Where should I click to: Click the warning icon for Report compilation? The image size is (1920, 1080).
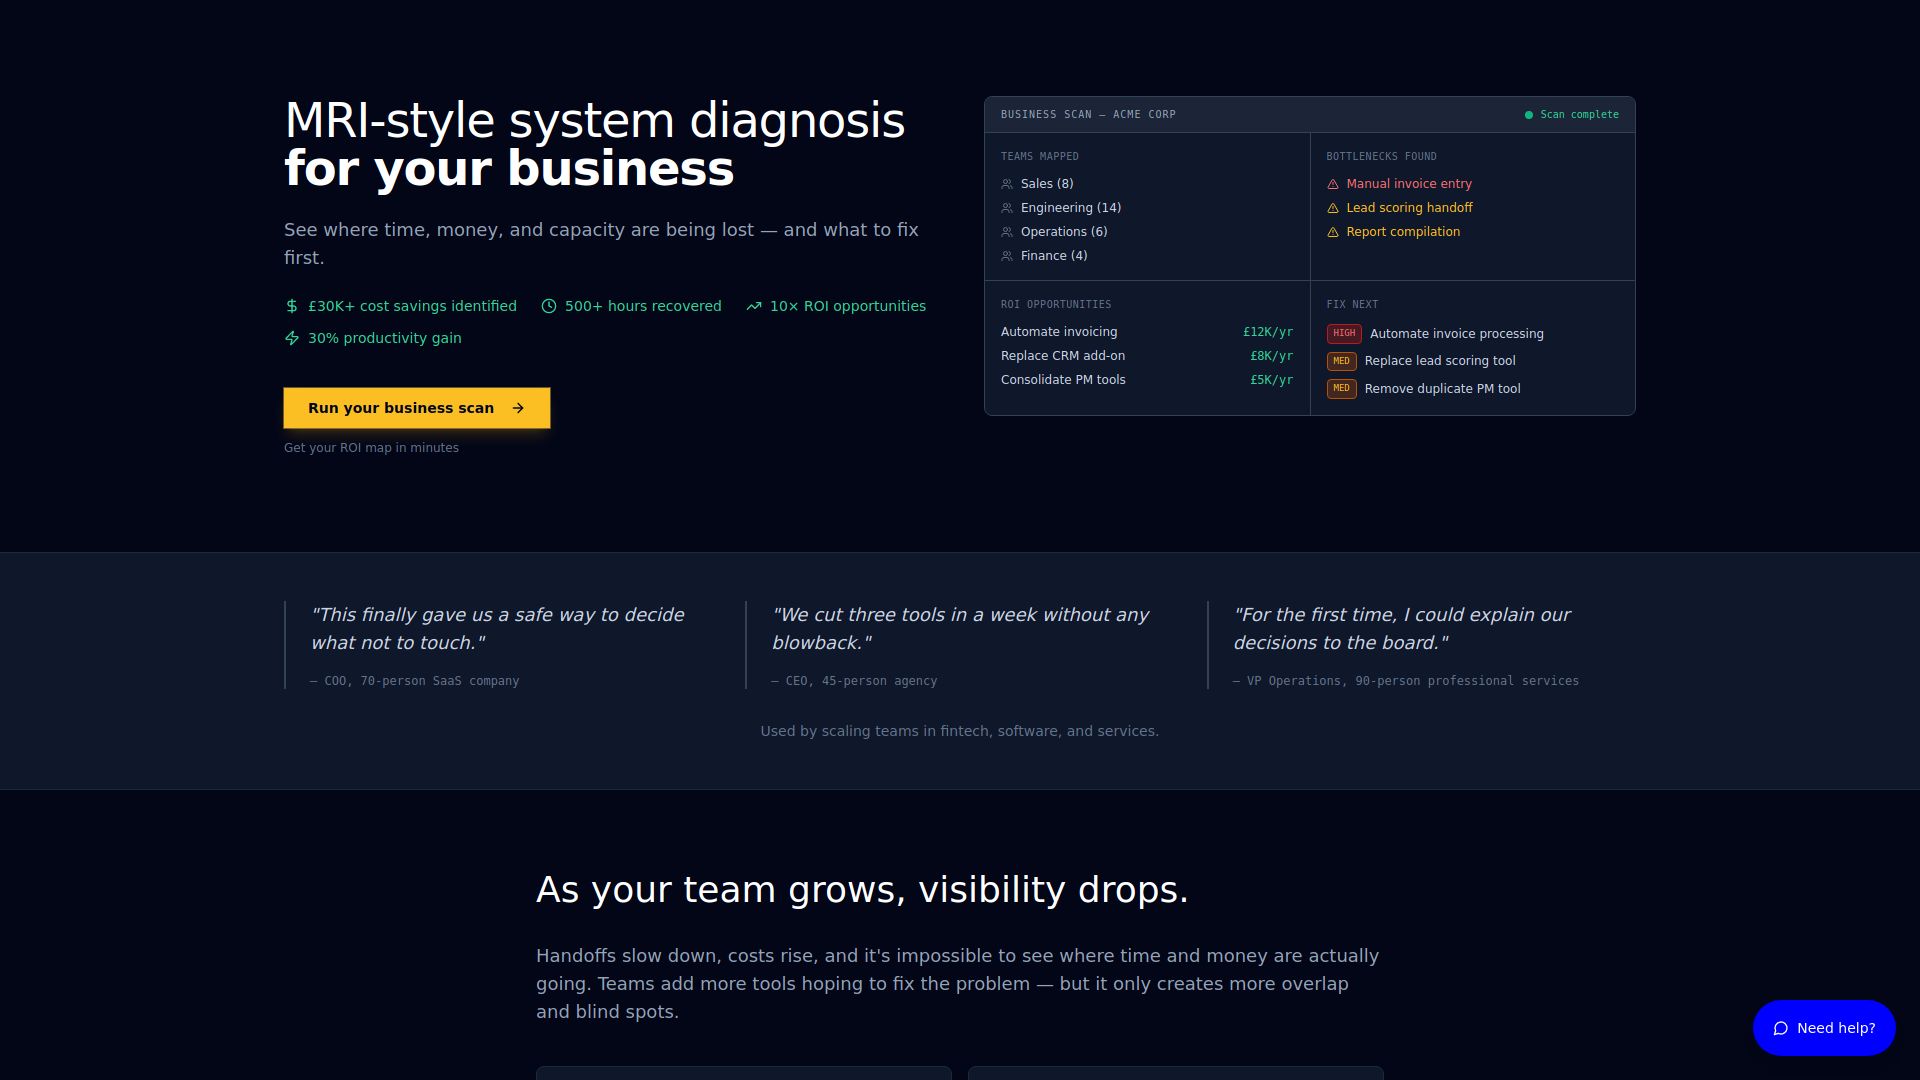click(x=1333, y=232)
